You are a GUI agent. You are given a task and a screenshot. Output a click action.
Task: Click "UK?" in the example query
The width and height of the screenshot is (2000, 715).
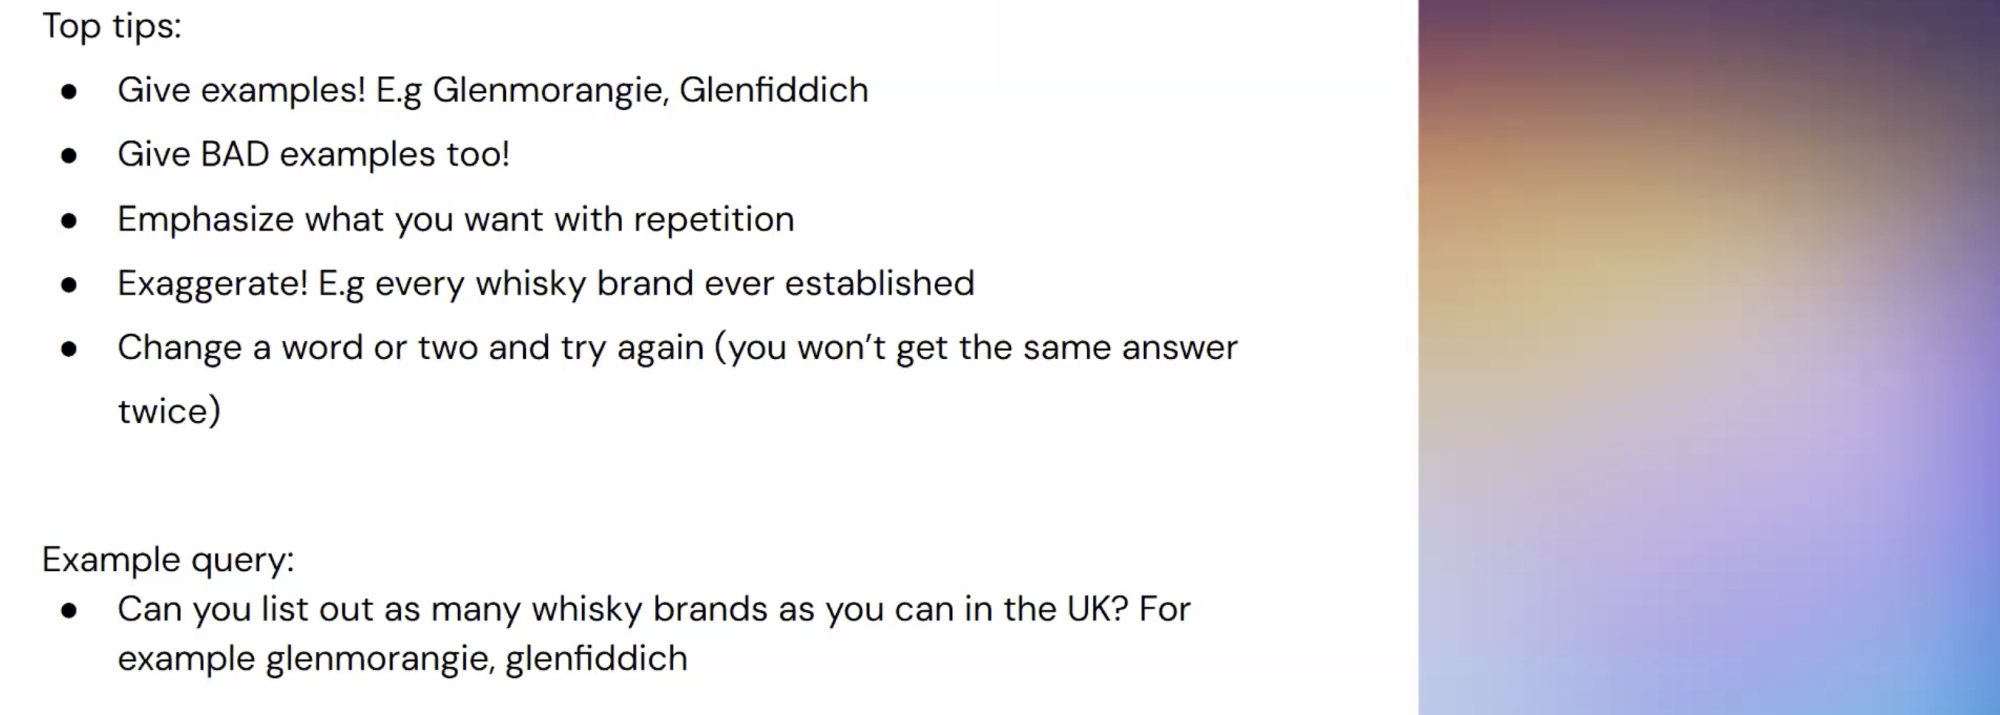[x=1097, y=609]
